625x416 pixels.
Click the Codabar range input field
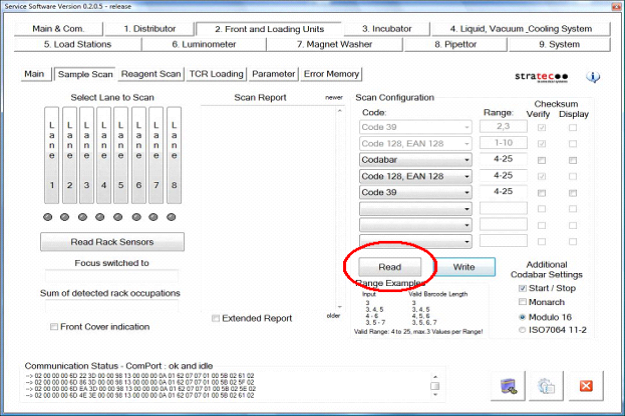tap(503, 159)
